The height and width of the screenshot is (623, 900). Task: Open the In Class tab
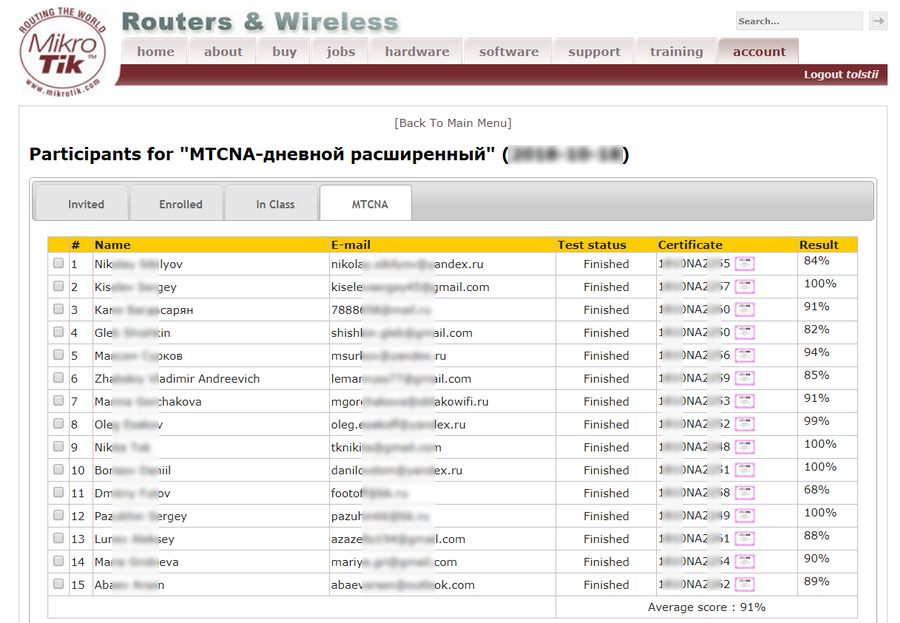(275, 204)
